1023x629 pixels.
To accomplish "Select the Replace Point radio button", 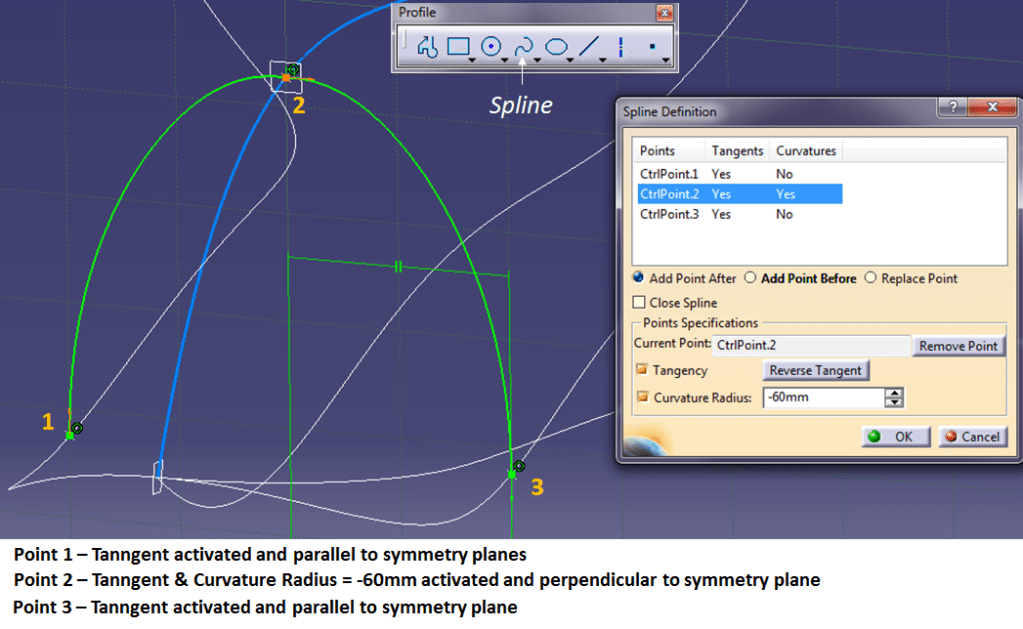I will pos(870,279).
